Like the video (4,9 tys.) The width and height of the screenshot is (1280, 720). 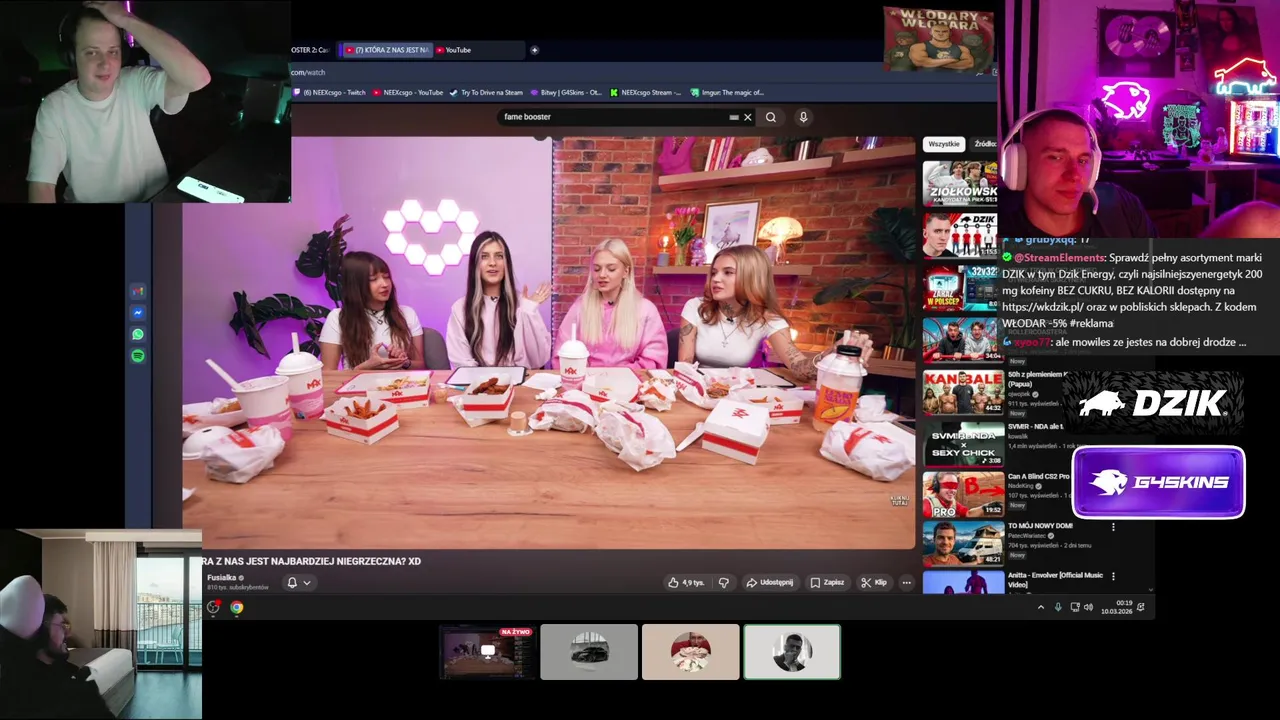tap(686, 582)
